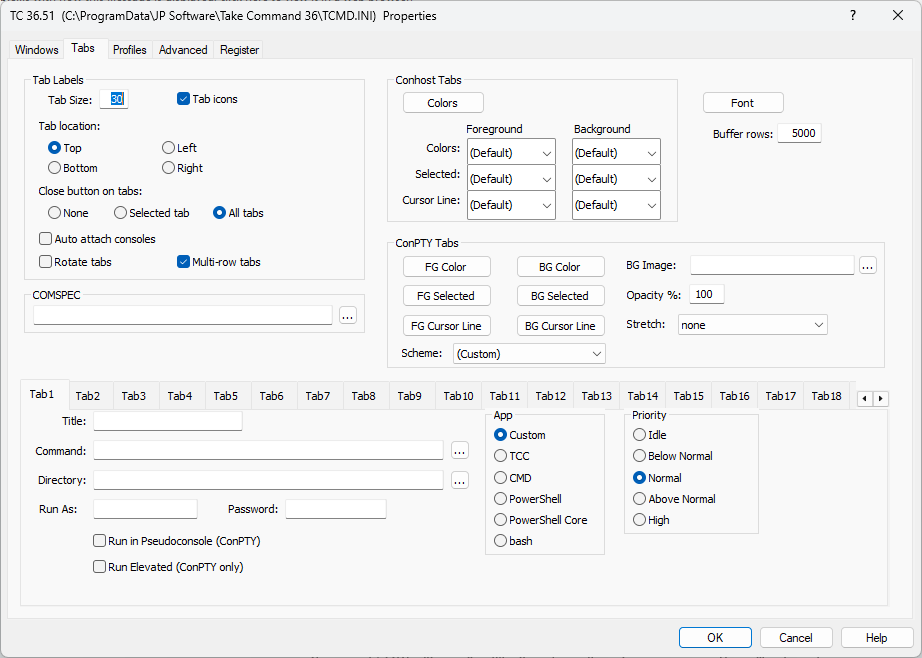Screen dimensions: 922x658
Task: Open the Cursor Line Foreground dropdown
Action: click(x=511, y=205)
